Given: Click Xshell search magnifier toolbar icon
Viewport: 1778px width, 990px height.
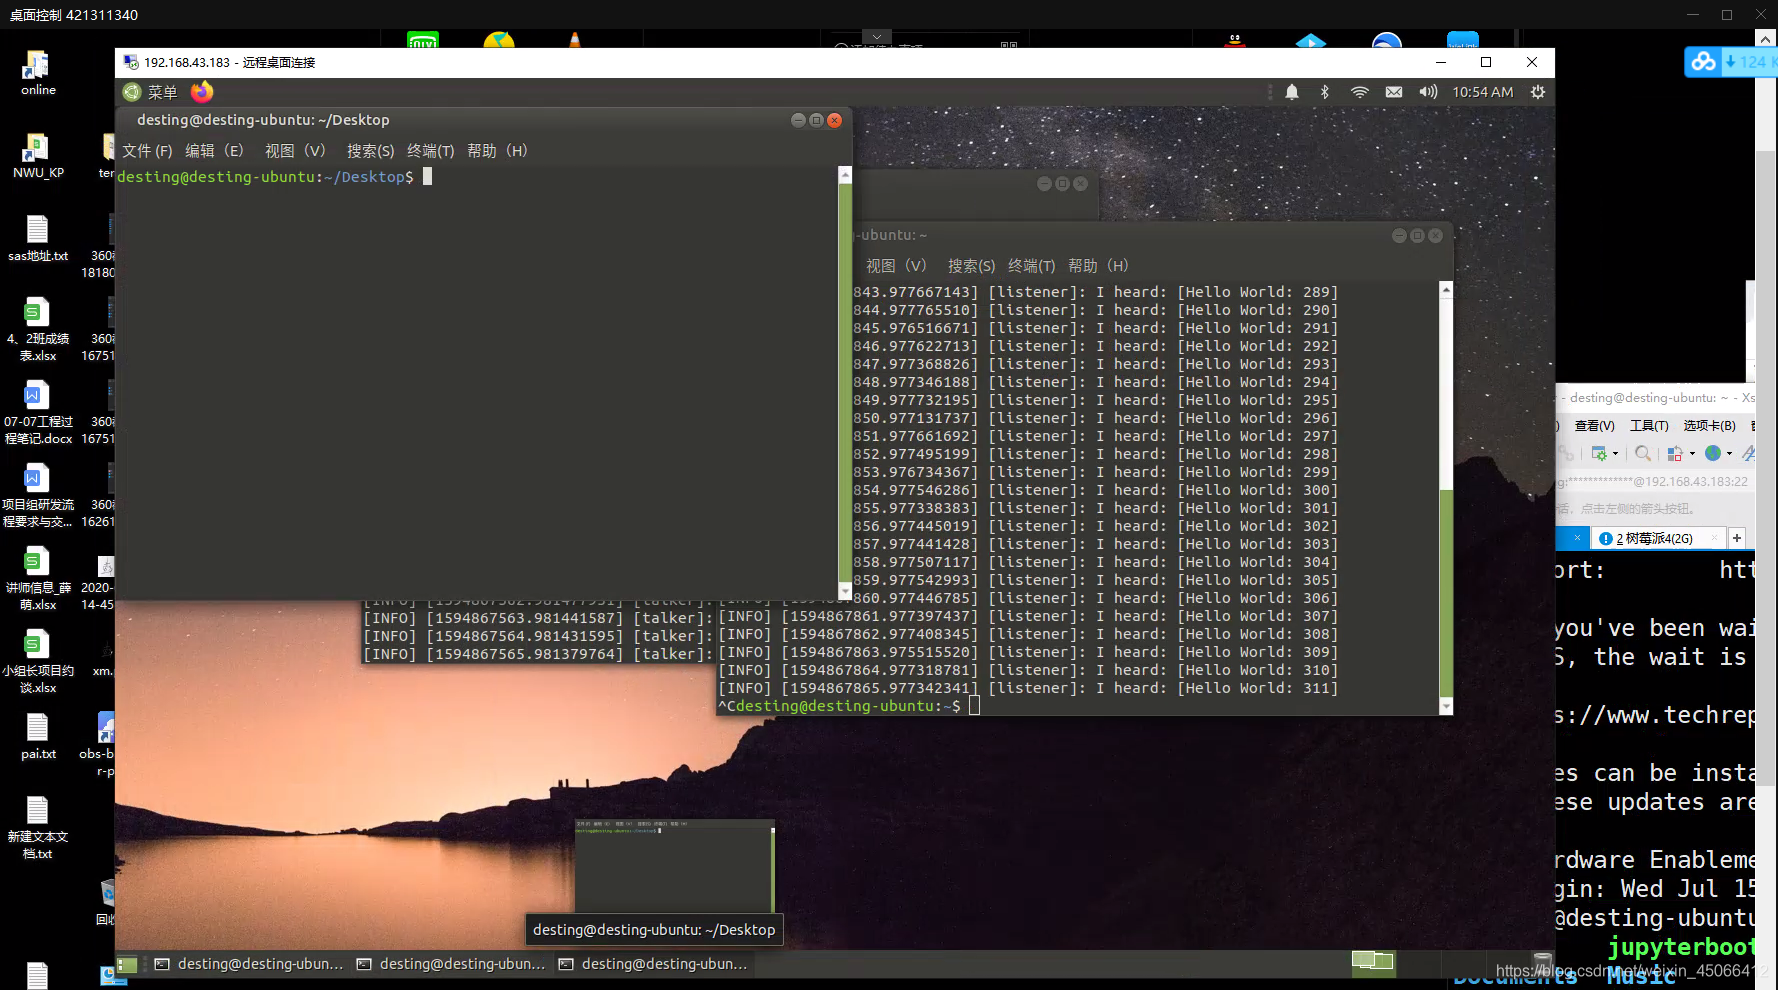Looking at the screenshot, I should point(1642,454).
